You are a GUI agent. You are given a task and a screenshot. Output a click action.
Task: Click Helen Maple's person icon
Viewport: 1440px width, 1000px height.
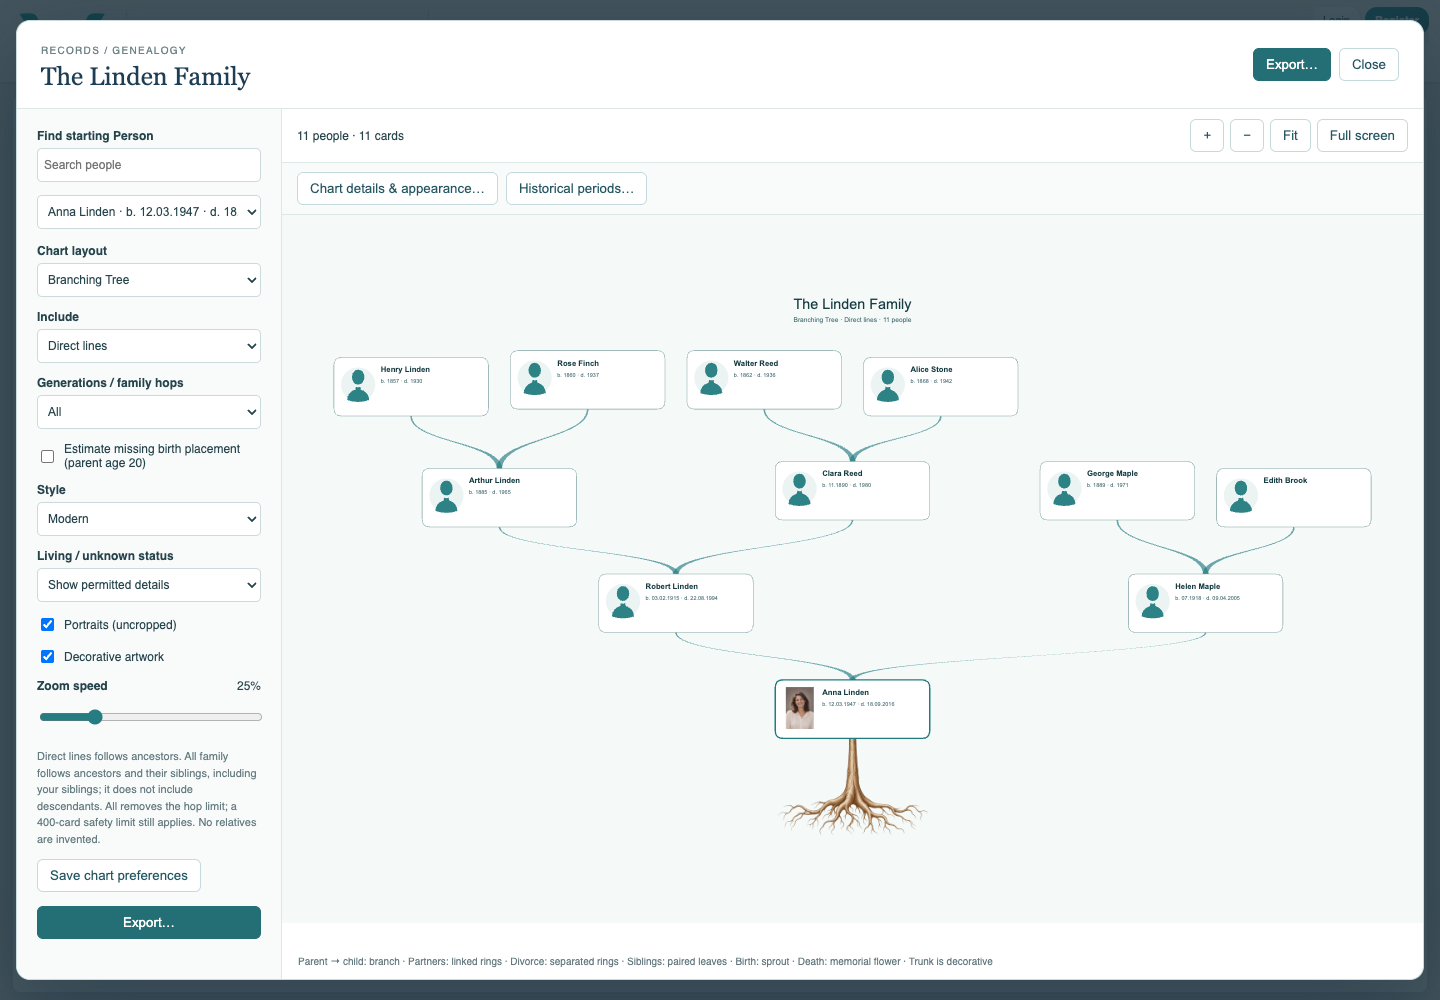click(1153, 602)
